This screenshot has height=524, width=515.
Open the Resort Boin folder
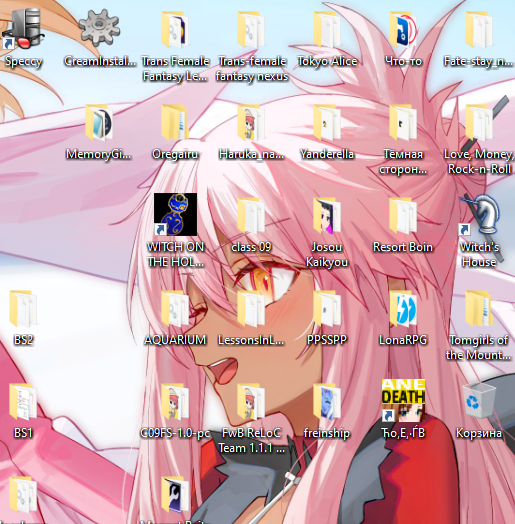tap(403, 217)
